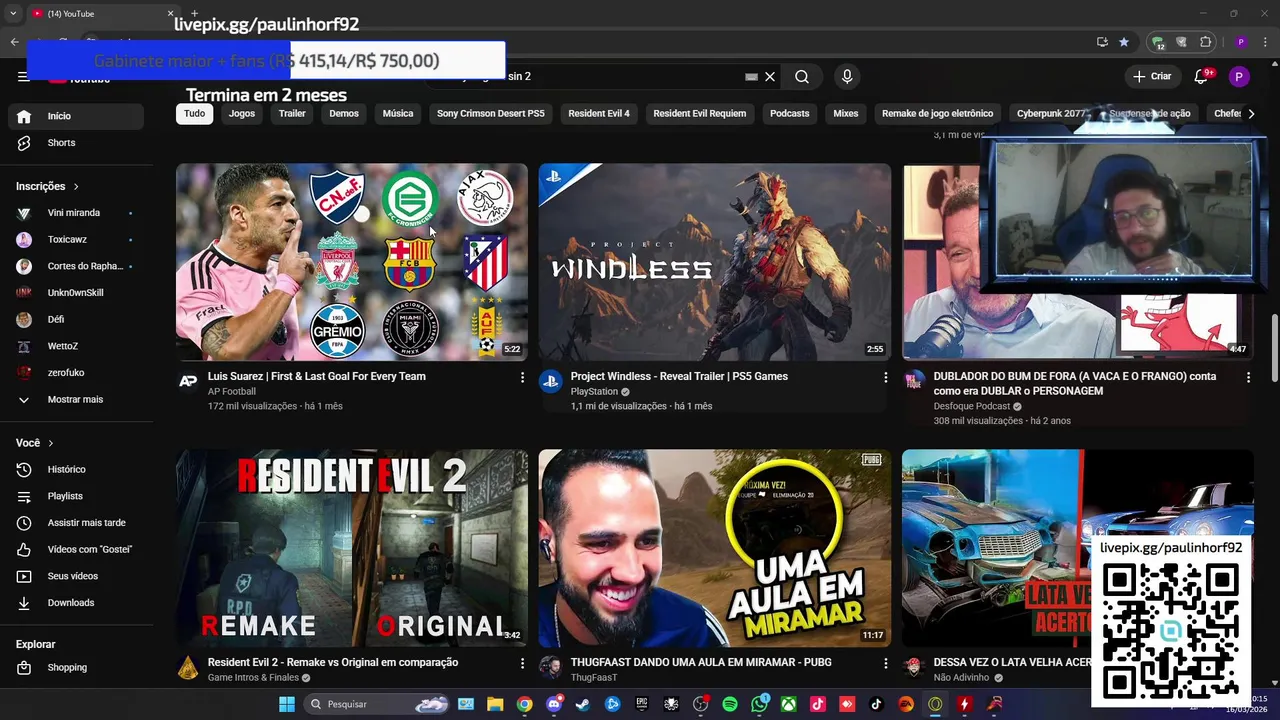
Task: Open Seus vídeos page
Action: point(76,576)
